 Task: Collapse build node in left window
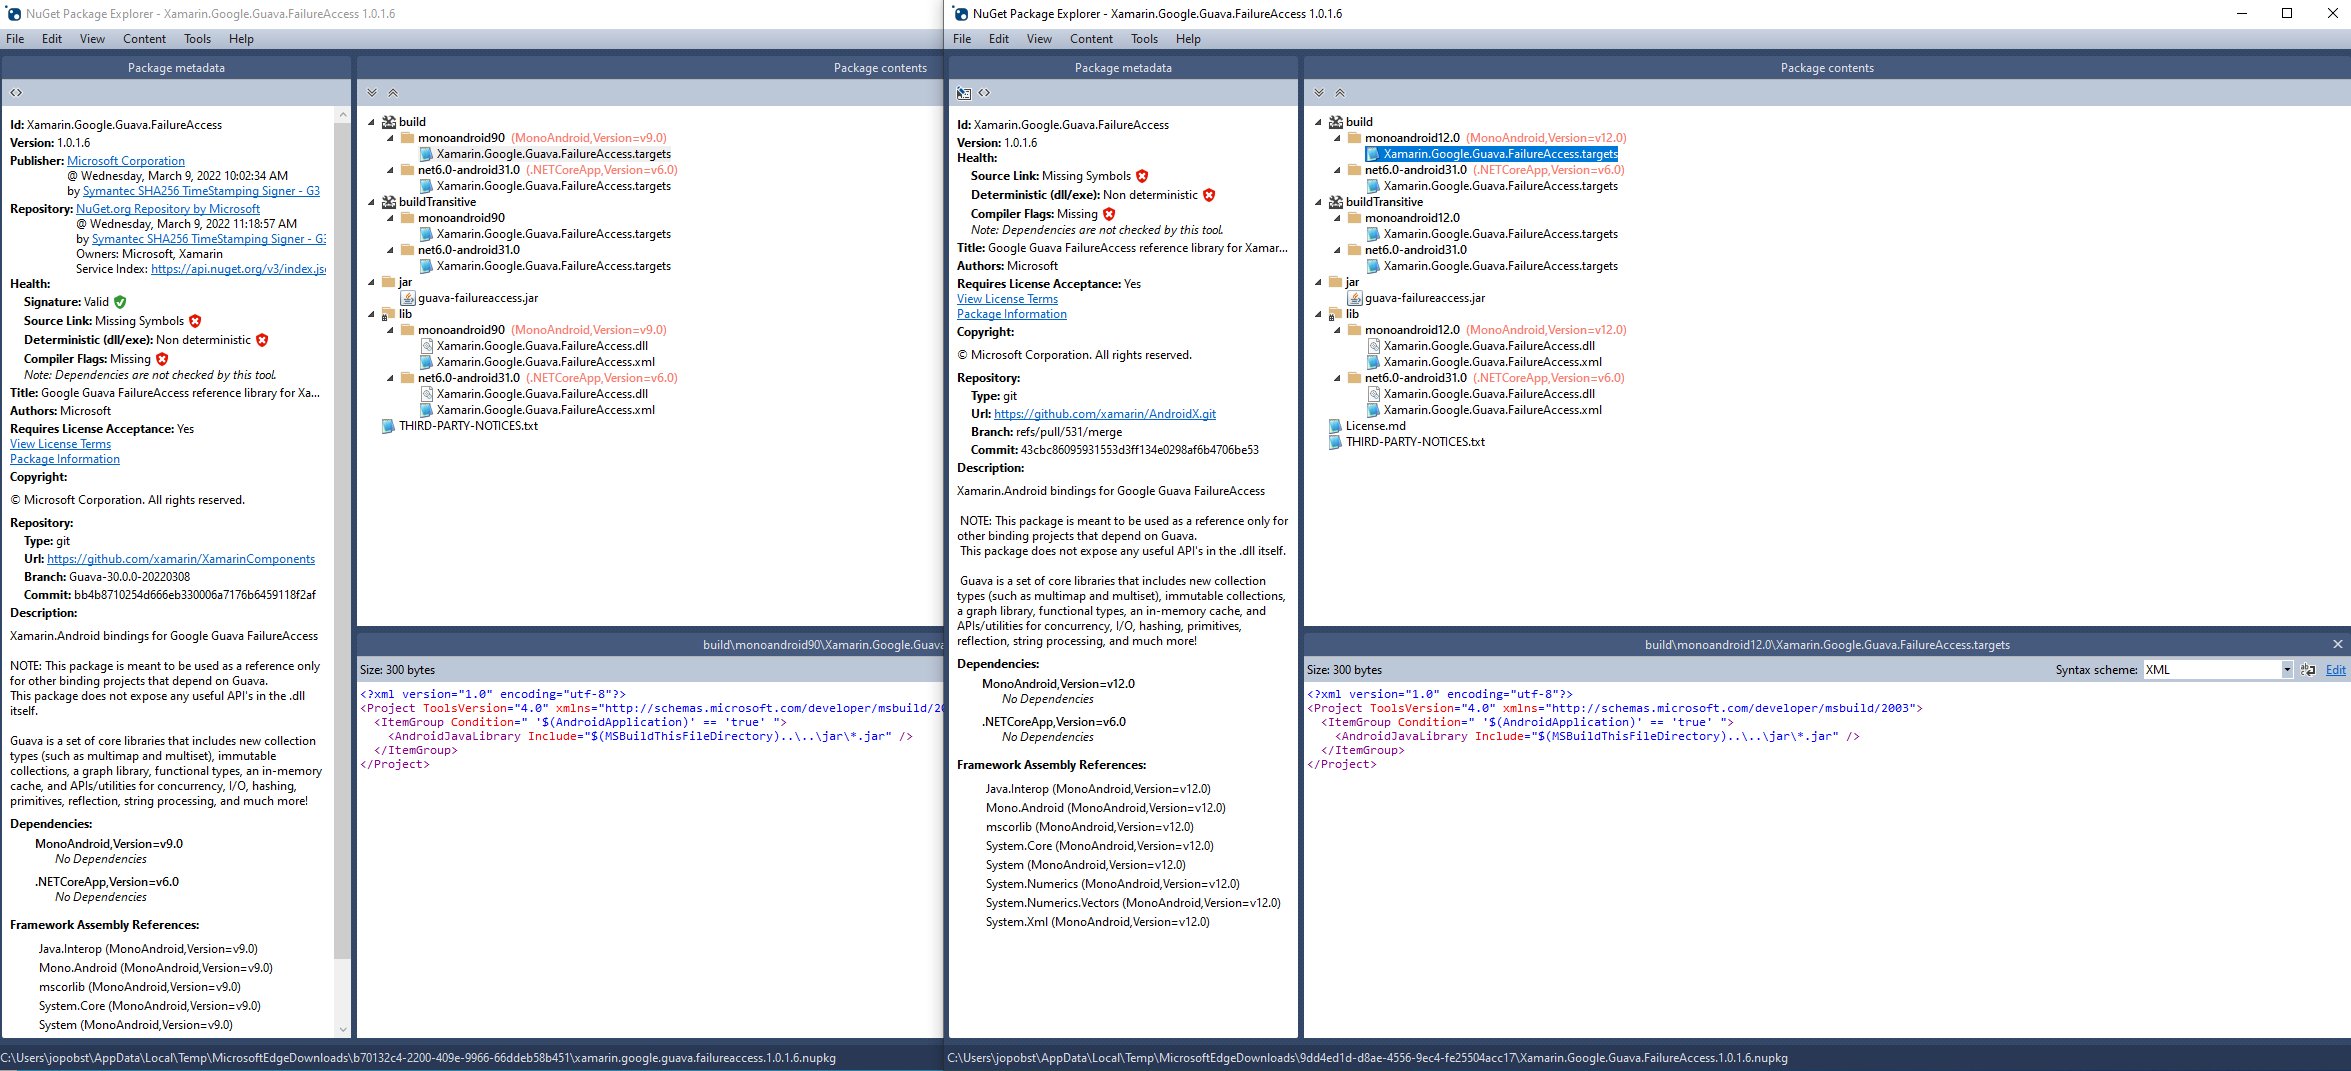pos(371,122)
